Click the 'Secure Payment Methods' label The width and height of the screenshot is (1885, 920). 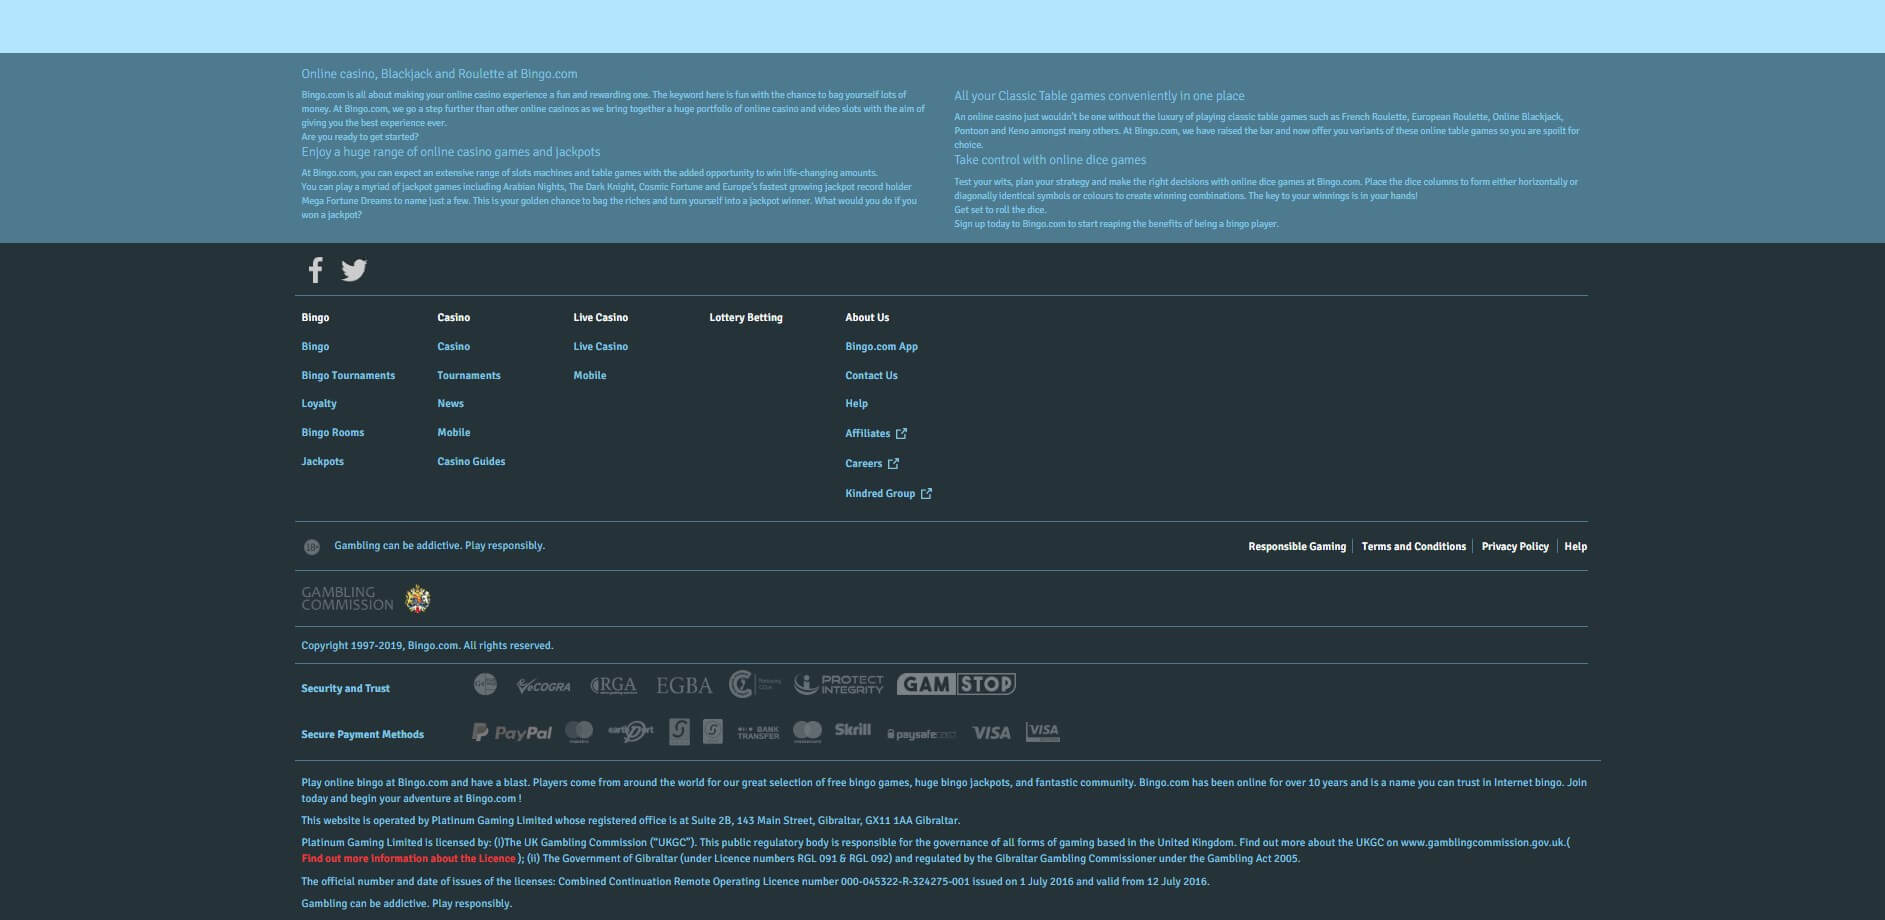click(x=362, y=735)
